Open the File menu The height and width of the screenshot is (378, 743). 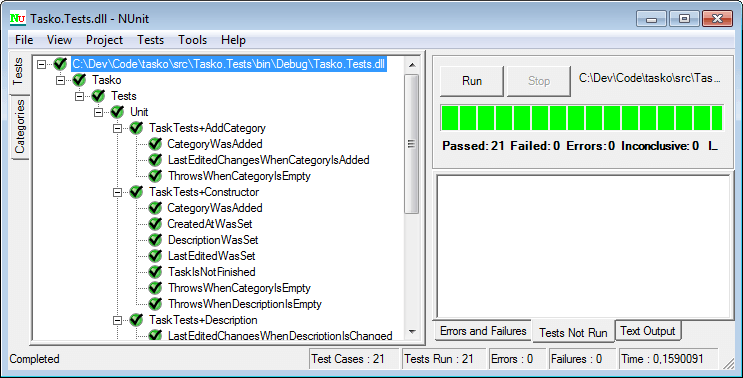tap(24, 40)
